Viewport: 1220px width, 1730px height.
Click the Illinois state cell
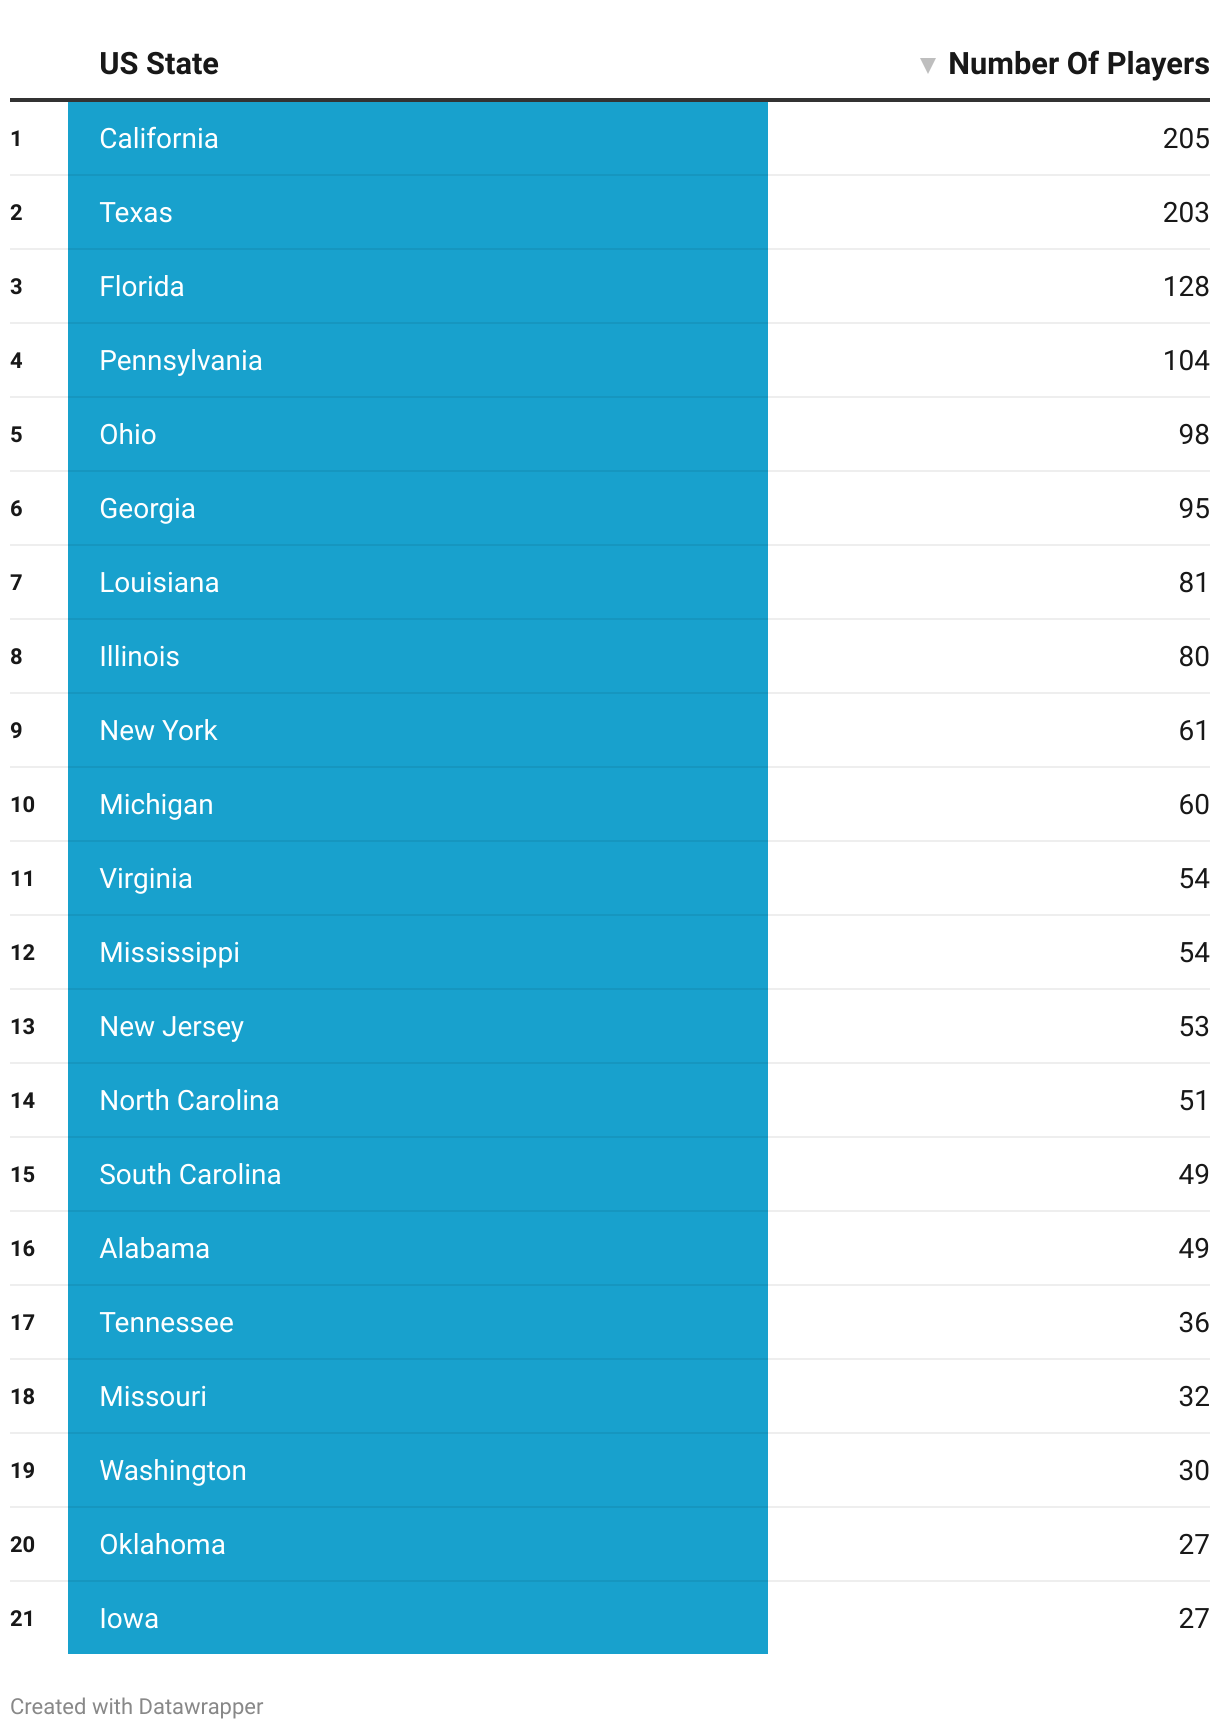pos(418,656)
